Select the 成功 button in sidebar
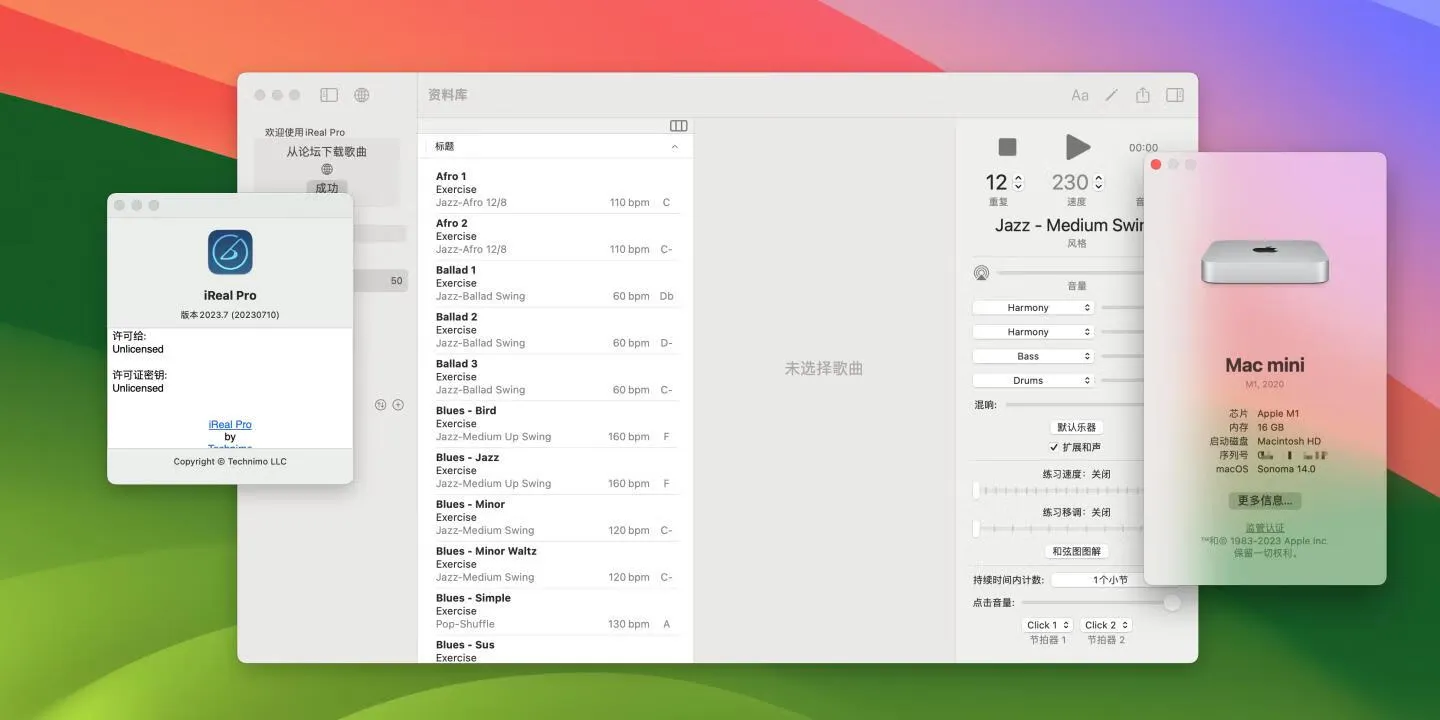Image resolution: width=1440 pixels, height=720 pixels. coord(327,187)
